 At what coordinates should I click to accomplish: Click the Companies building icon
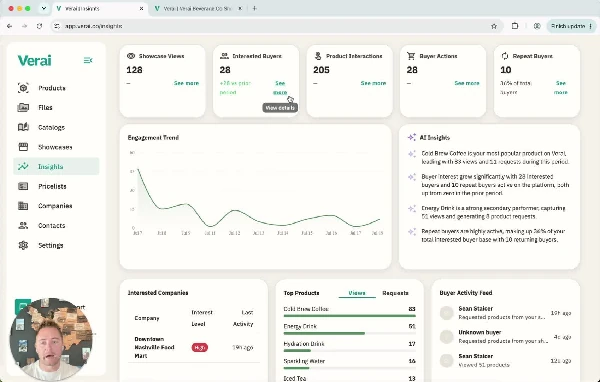tap(23, 206)
